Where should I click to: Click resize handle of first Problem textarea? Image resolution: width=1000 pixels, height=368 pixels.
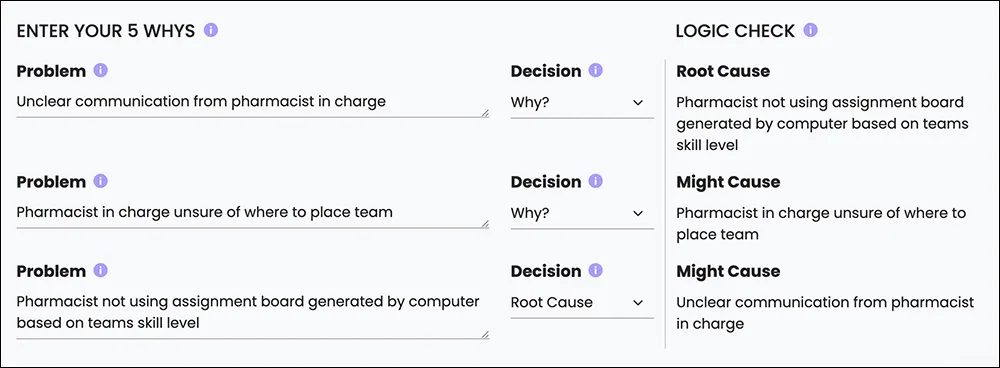[485, 113]
